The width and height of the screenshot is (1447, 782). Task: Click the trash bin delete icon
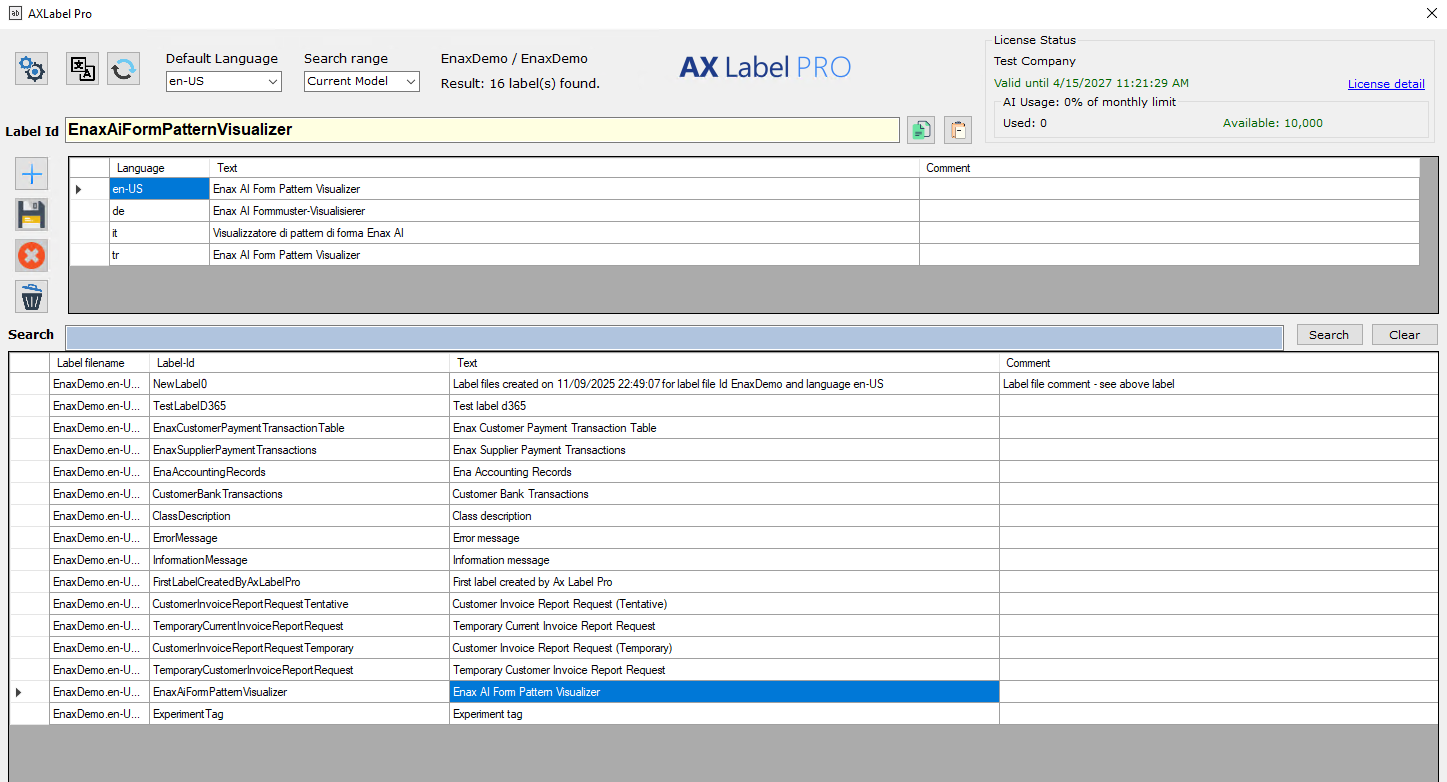tap(32, 297)
